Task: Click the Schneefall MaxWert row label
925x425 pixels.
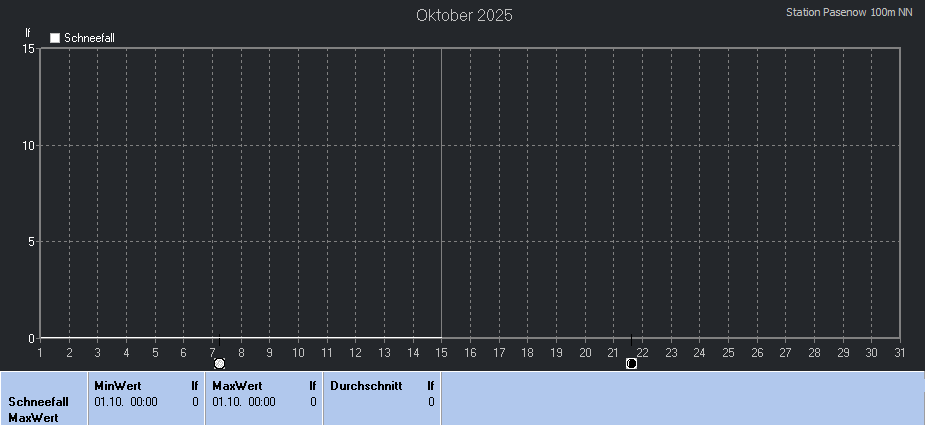Action: pos(38,409)
